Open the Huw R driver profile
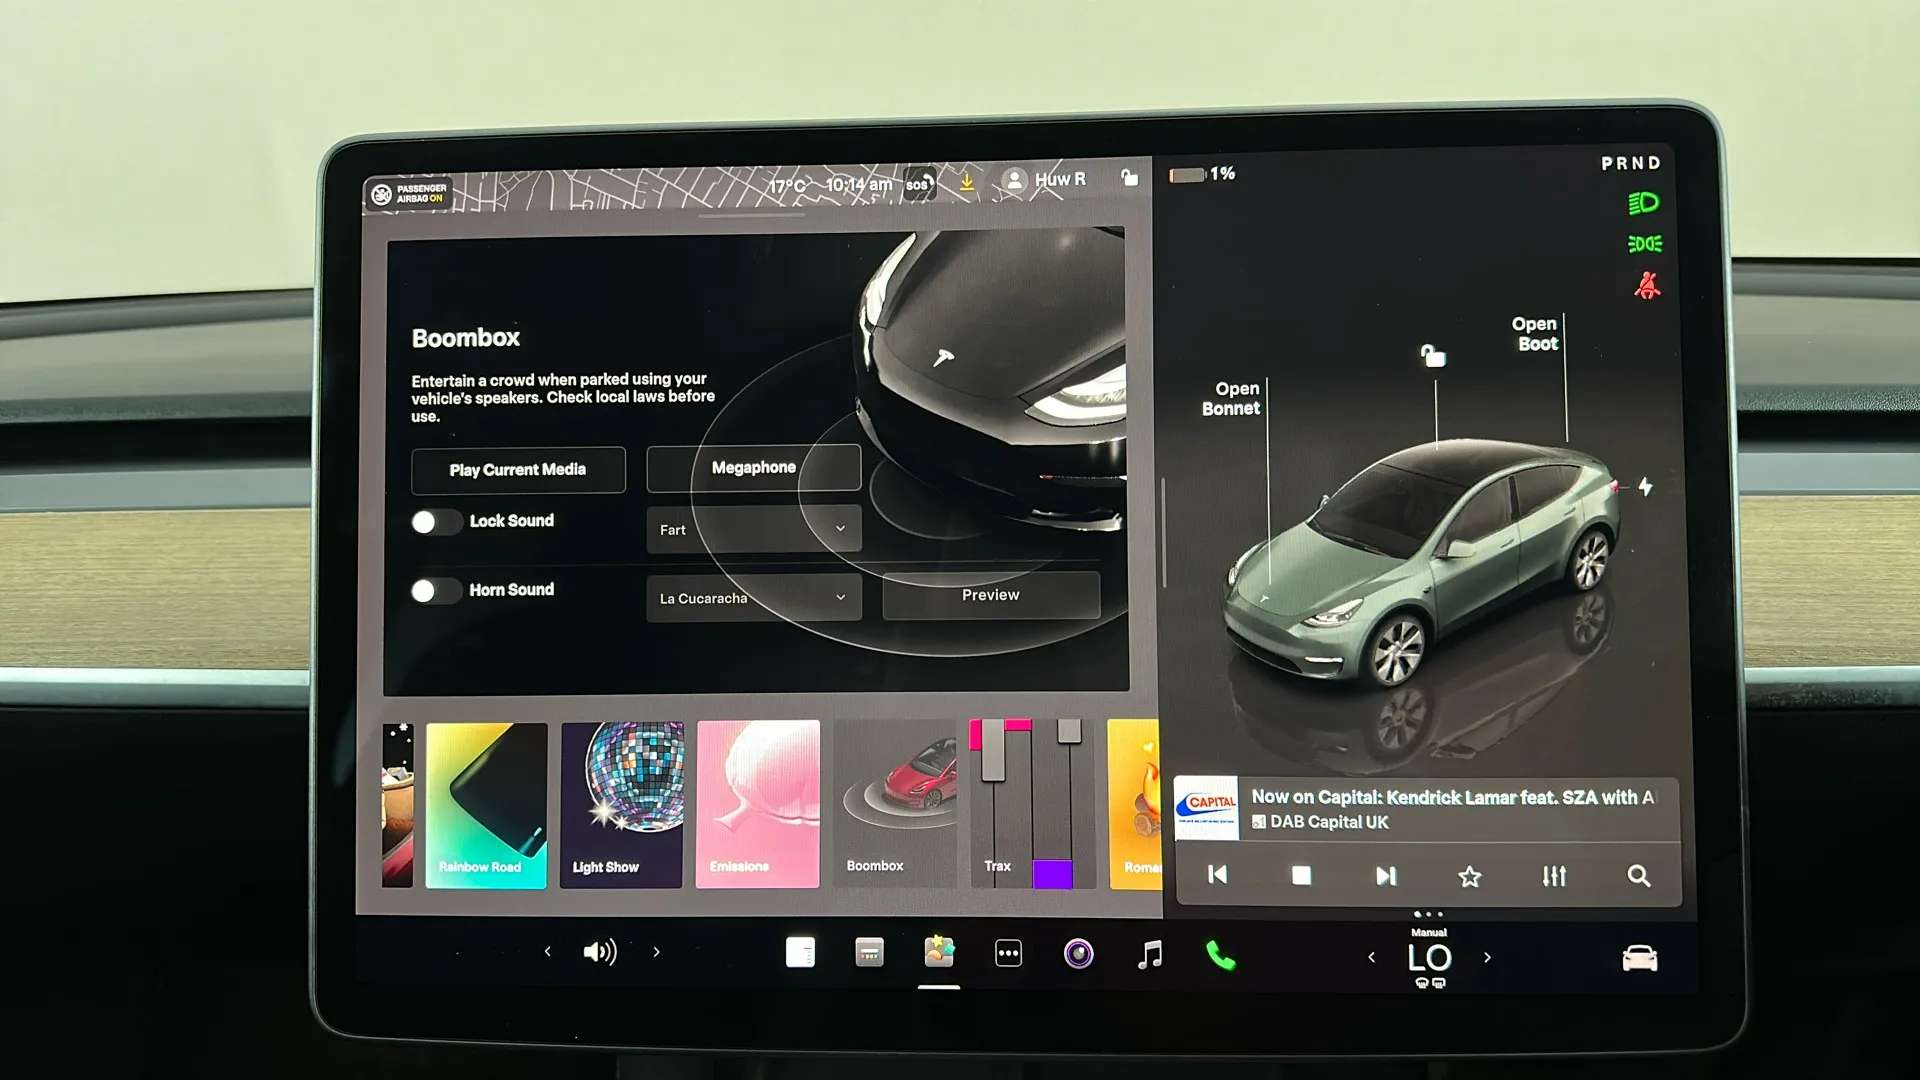The image size is (1920, 1080). pos(1044,179)
